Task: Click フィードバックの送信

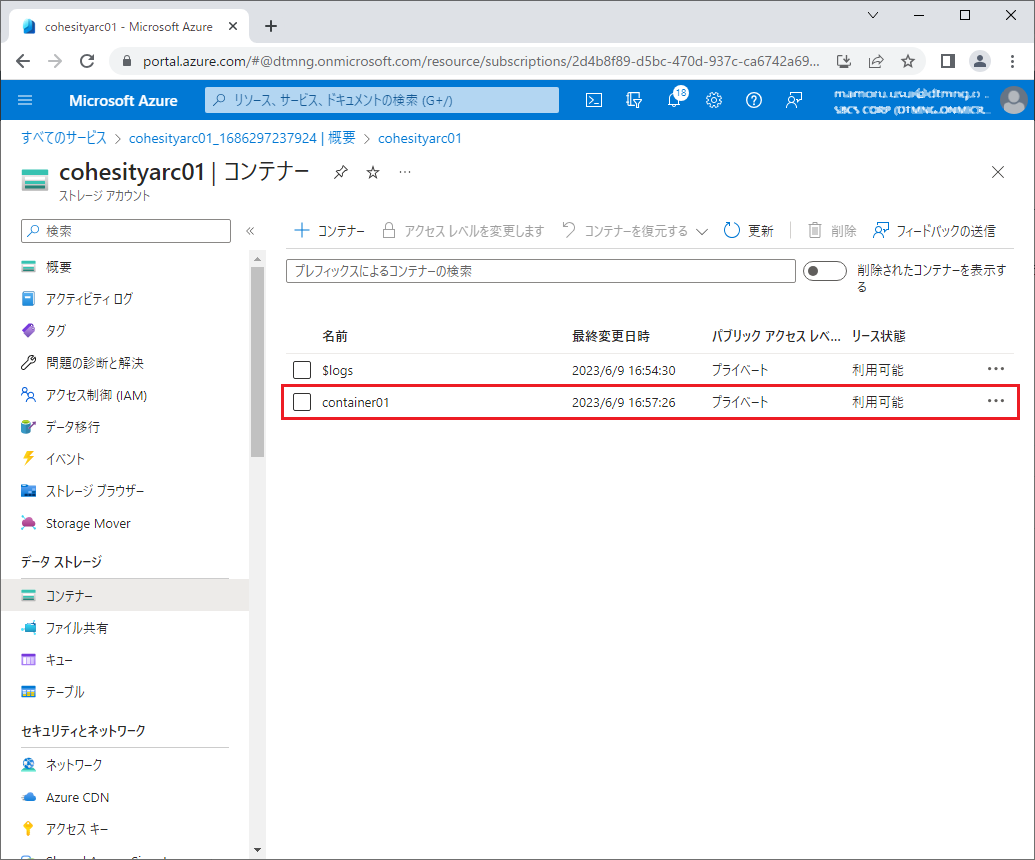Action: click(934, 230)
